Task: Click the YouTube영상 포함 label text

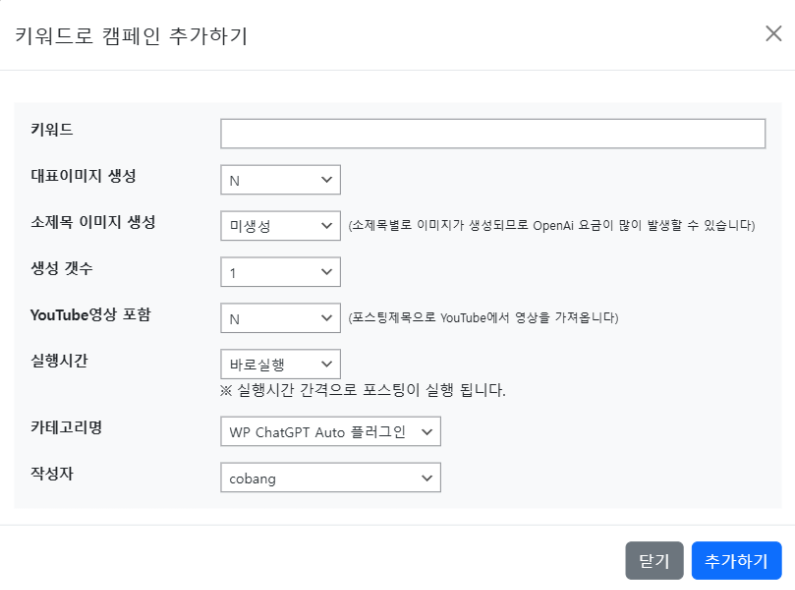Action: click(x=91, y=315)
